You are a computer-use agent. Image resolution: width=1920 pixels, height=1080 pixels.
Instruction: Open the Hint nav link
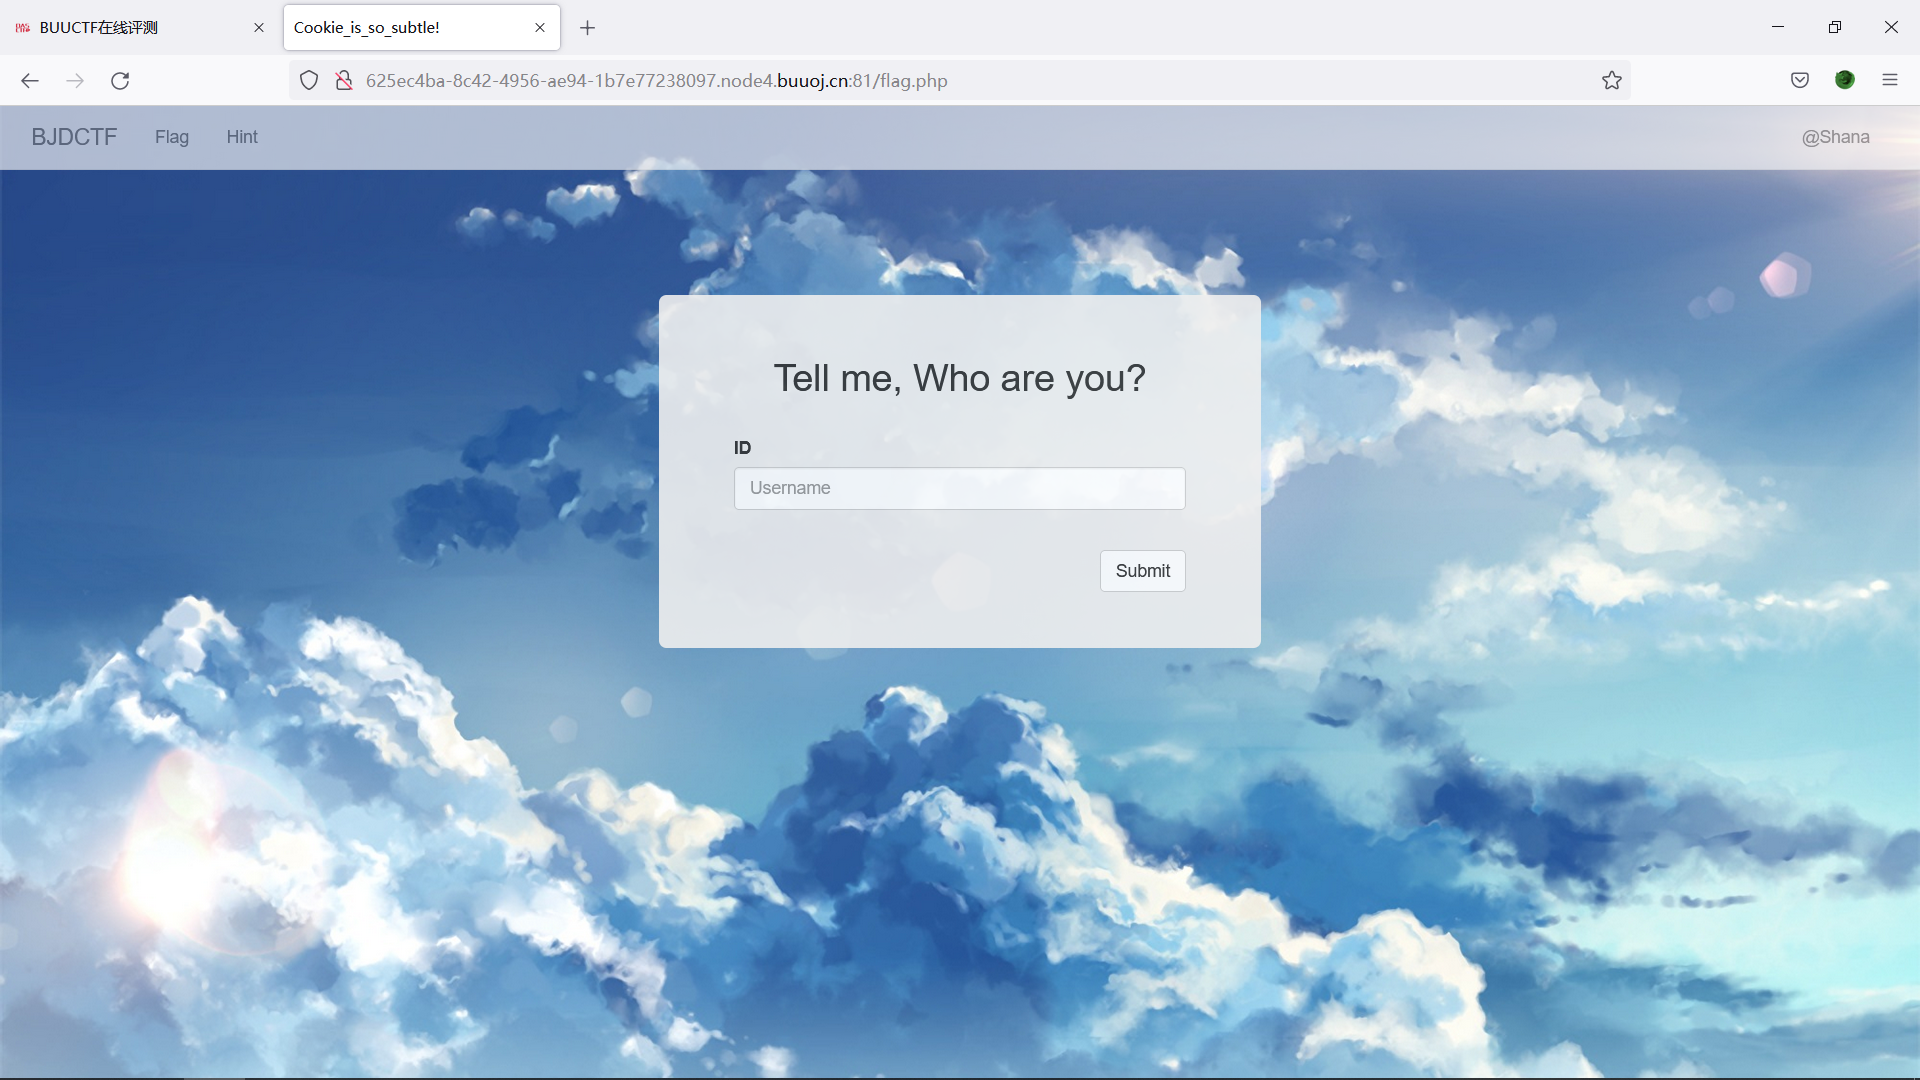(242, 137)
